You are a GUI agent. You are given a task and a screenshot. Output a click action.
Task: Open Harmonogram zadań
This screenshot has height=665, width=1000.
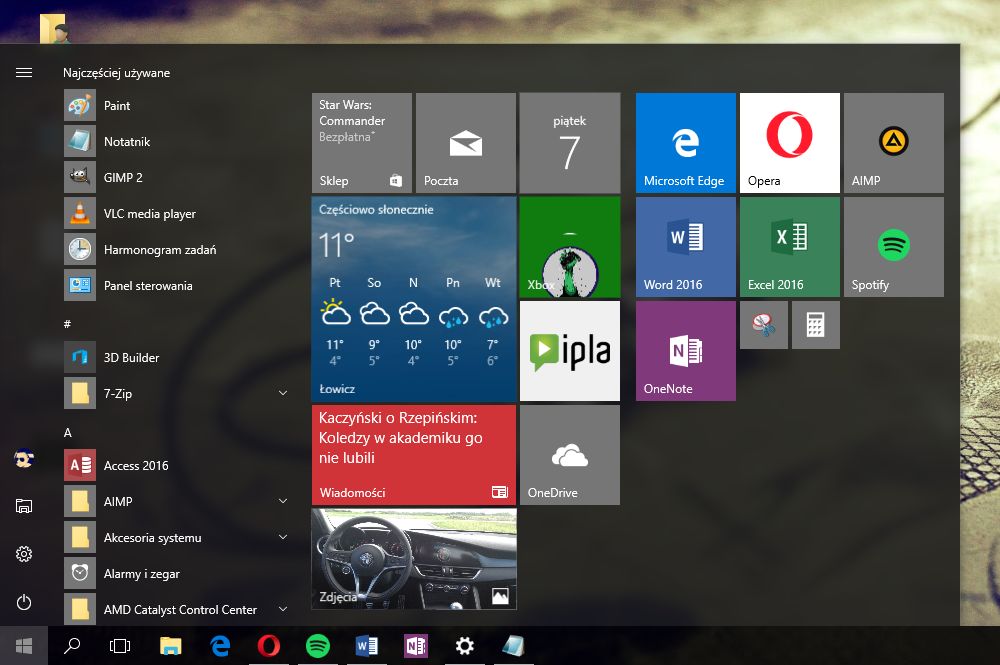coord(176,249)
